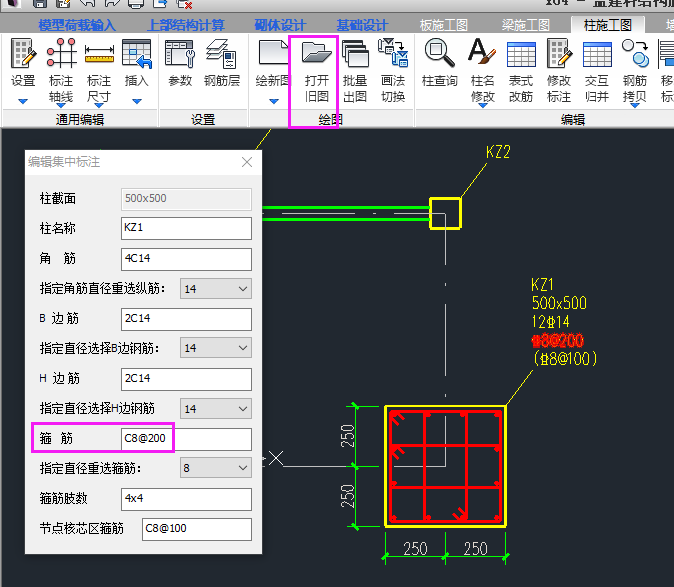Image resolution: width=674 pixels, height=587 pixels.
Task: Expand the 标注尺寸 dropdown arrow
Action: click(x=99, y=105)
